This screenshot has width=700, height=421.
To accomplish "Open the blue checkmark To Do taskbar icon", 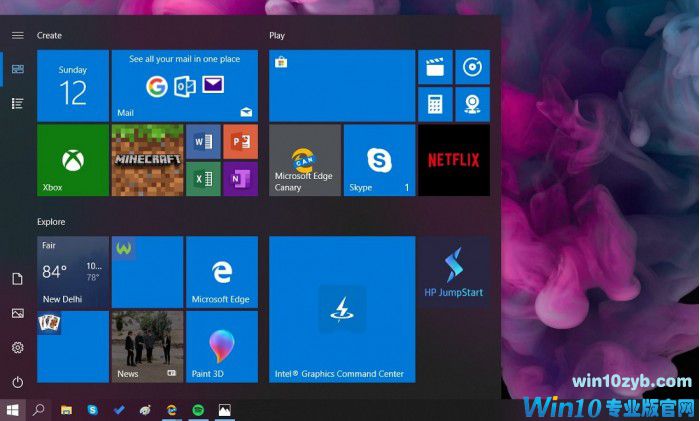I will (x=119, y=409).
